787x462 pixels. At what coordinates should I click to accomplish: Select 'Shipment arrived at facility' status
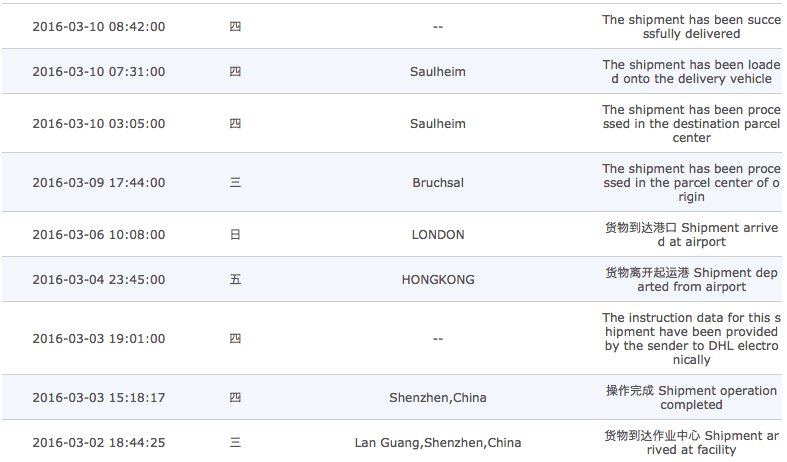[x=691, y=443]
